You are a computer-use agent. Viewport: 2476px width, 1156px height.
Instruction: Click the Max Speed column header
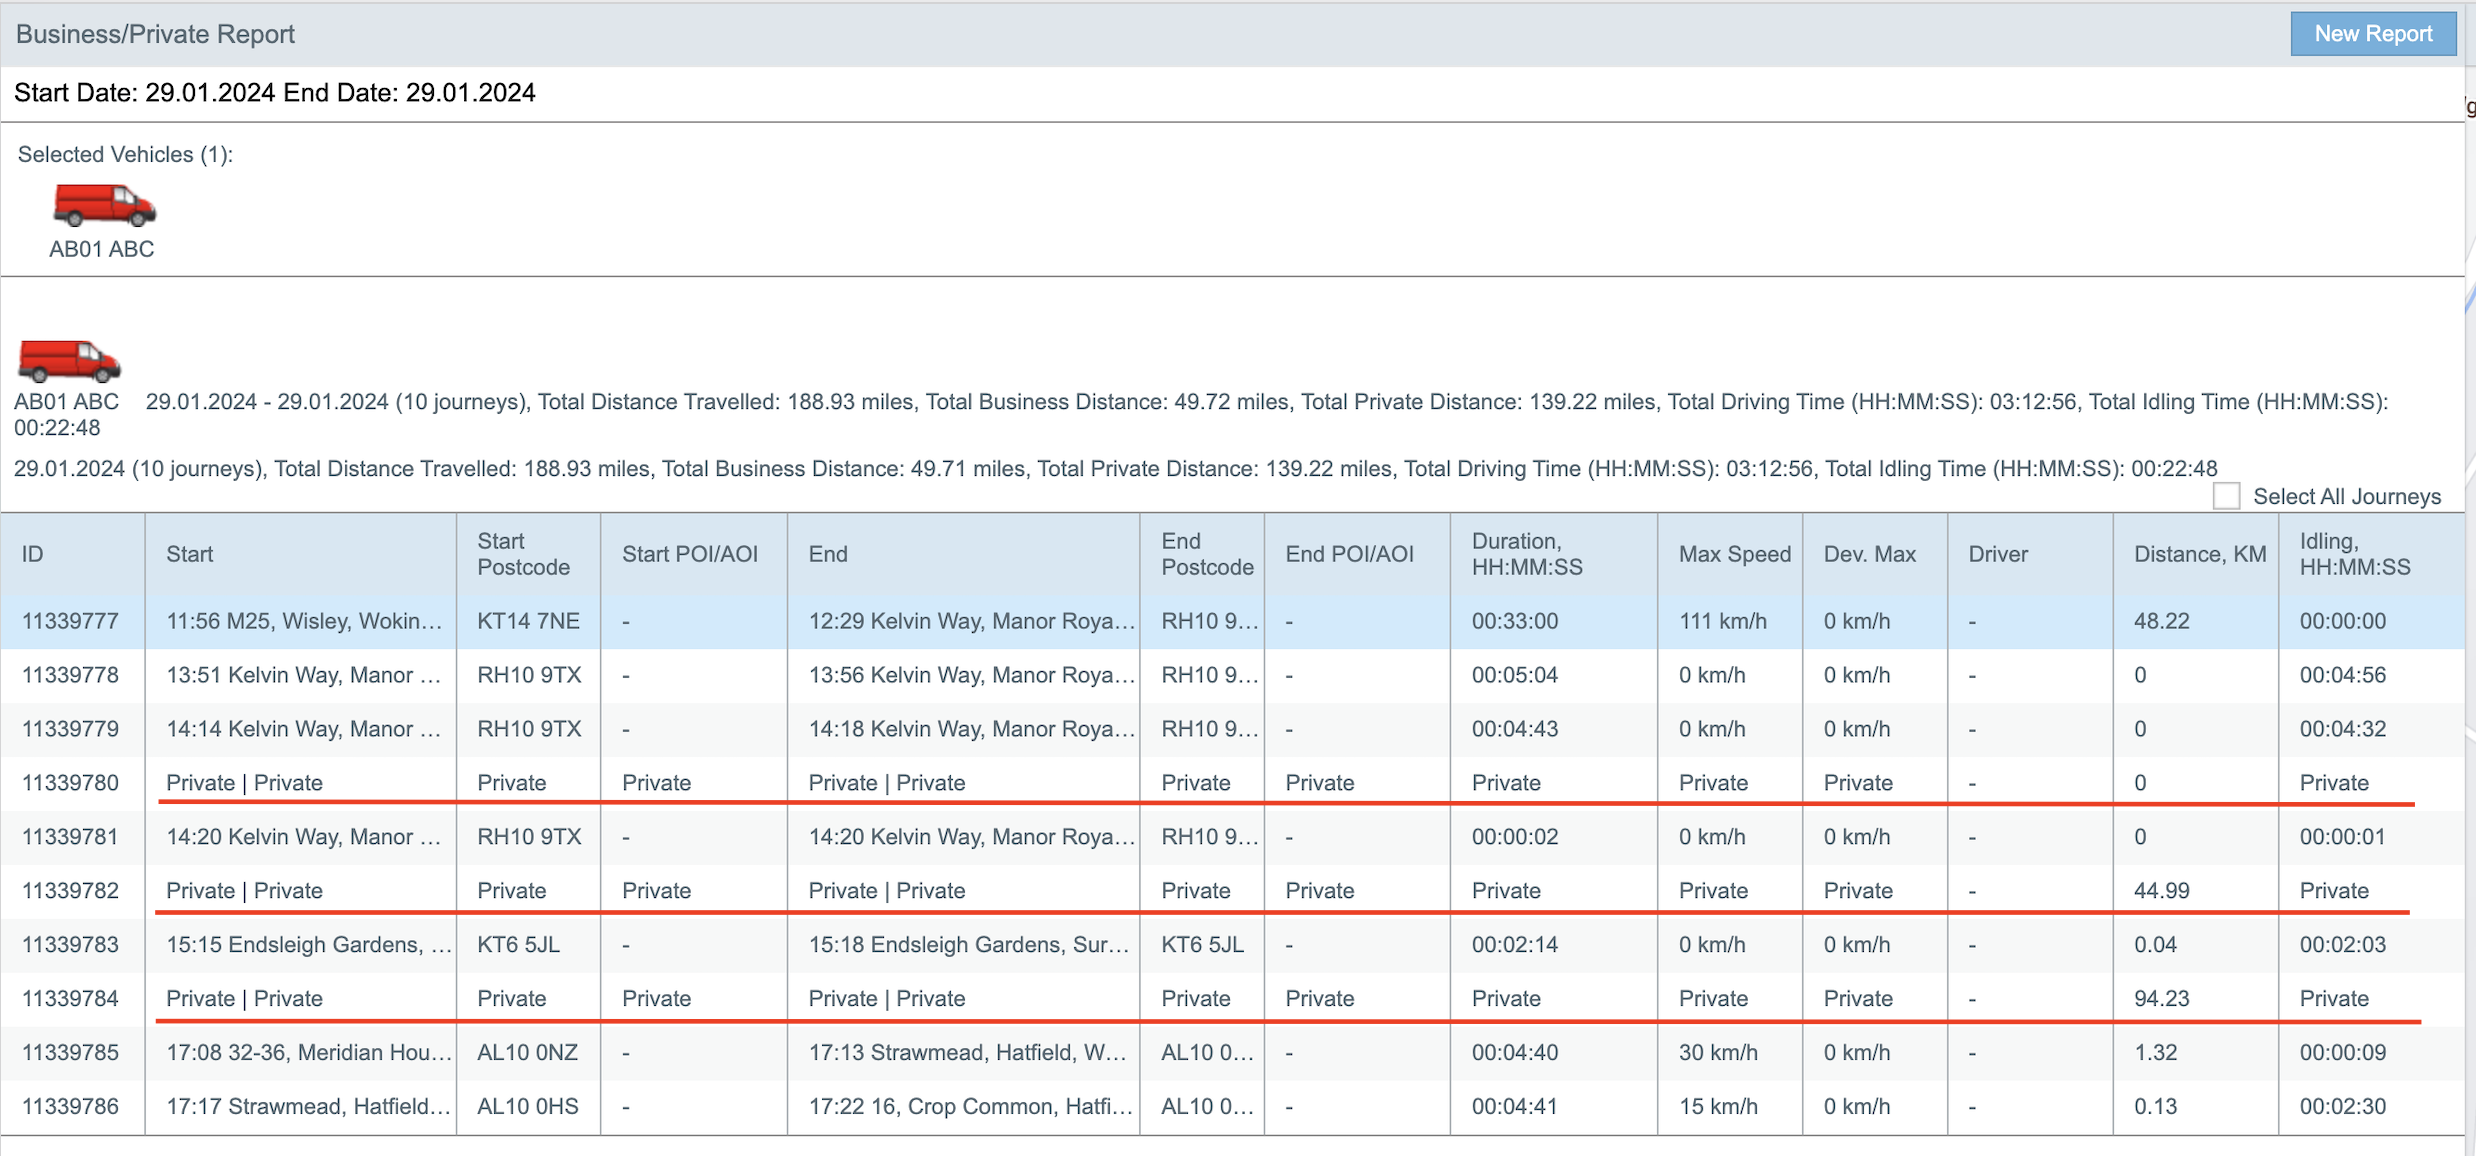point(1734,554)
